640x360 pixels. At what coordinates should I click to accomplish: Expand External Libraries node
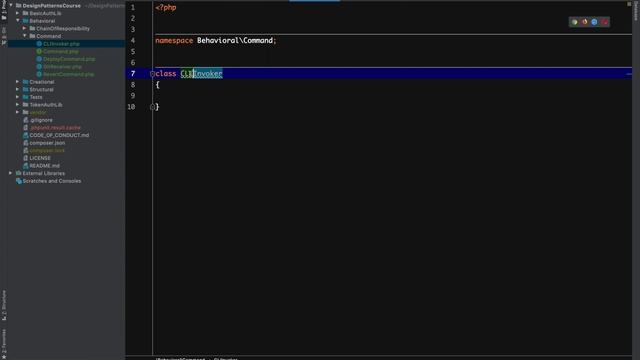coord(11,173)
